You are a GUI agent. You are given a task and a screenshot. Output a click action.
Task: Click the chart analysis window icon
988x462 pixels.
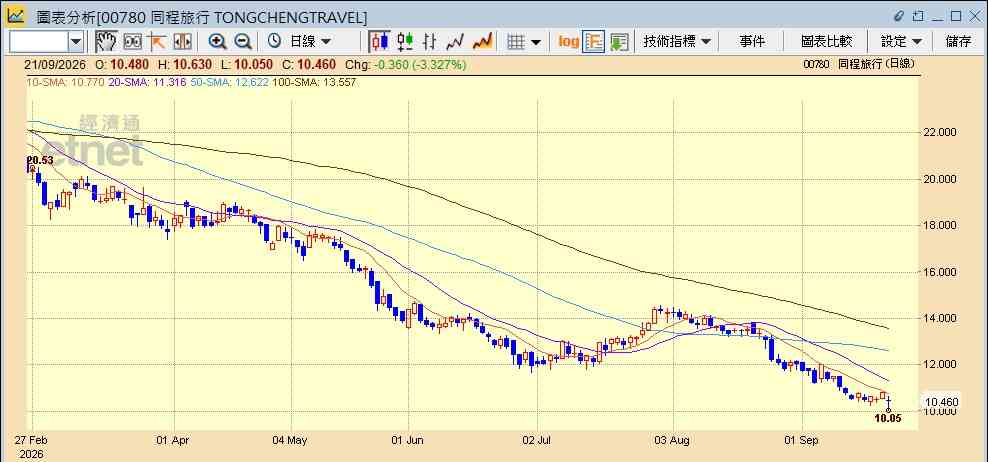click(x=15, y=15)
